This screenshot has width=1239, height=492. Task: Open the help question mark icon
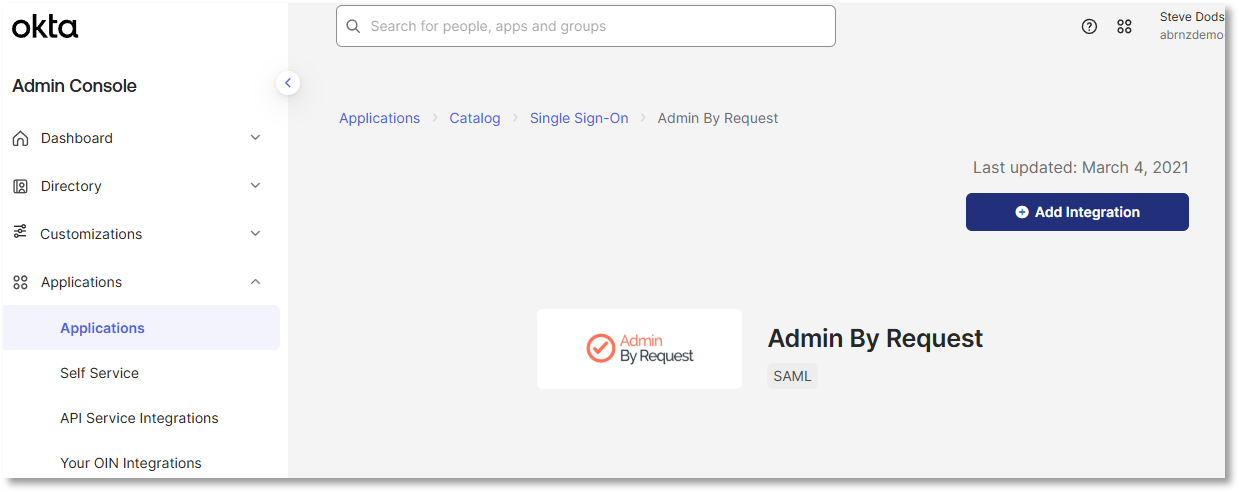click(1090, 27)
